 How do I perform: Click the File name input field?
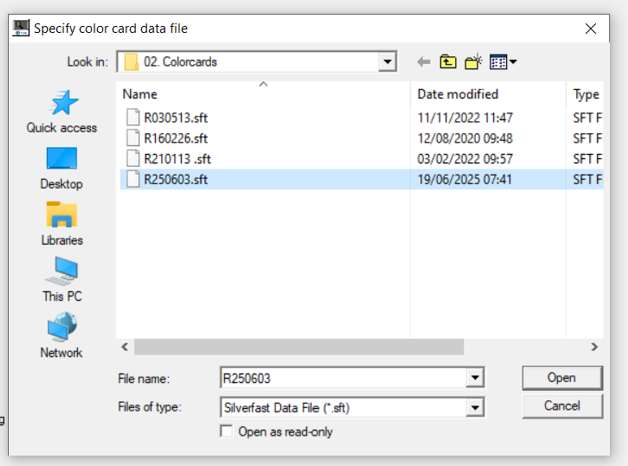(x=344, y=378)
